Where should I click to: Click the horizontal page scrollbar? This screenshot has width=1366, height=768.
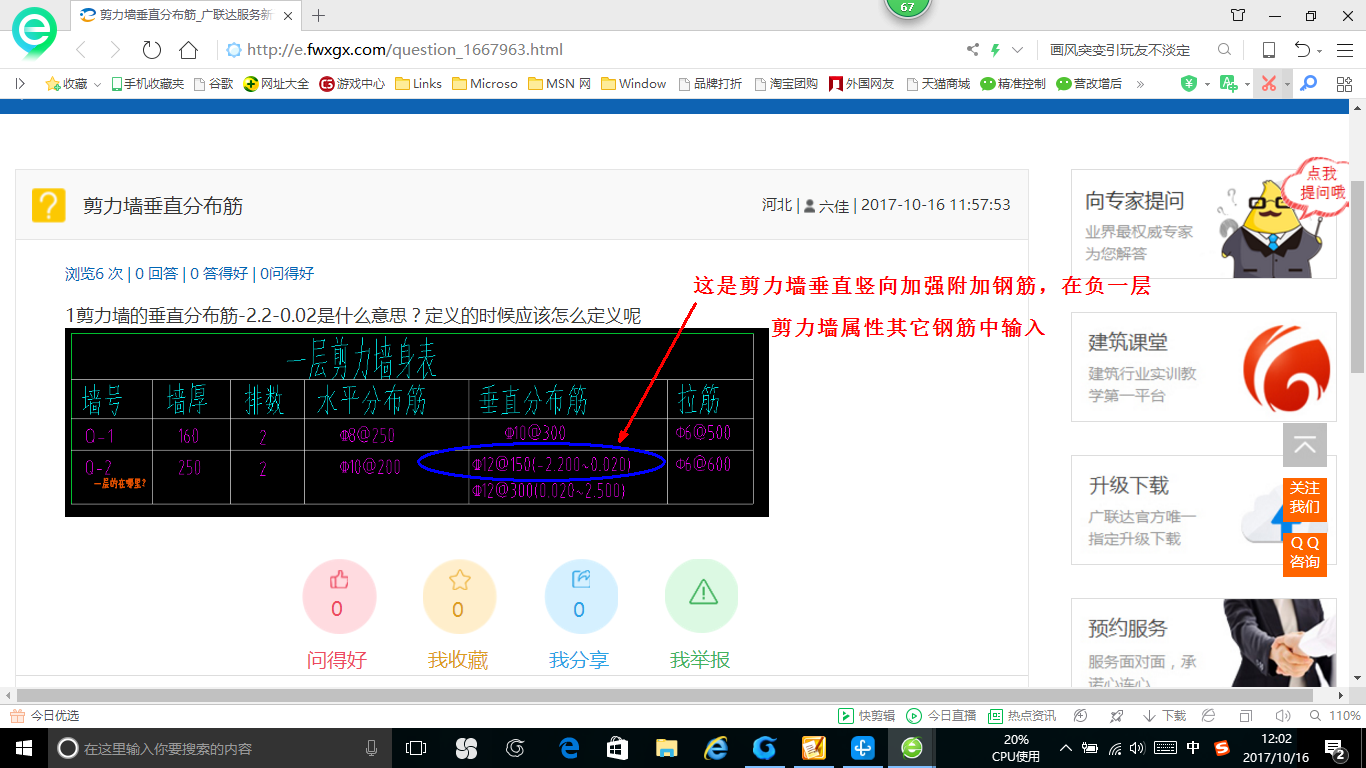point(665,695)
